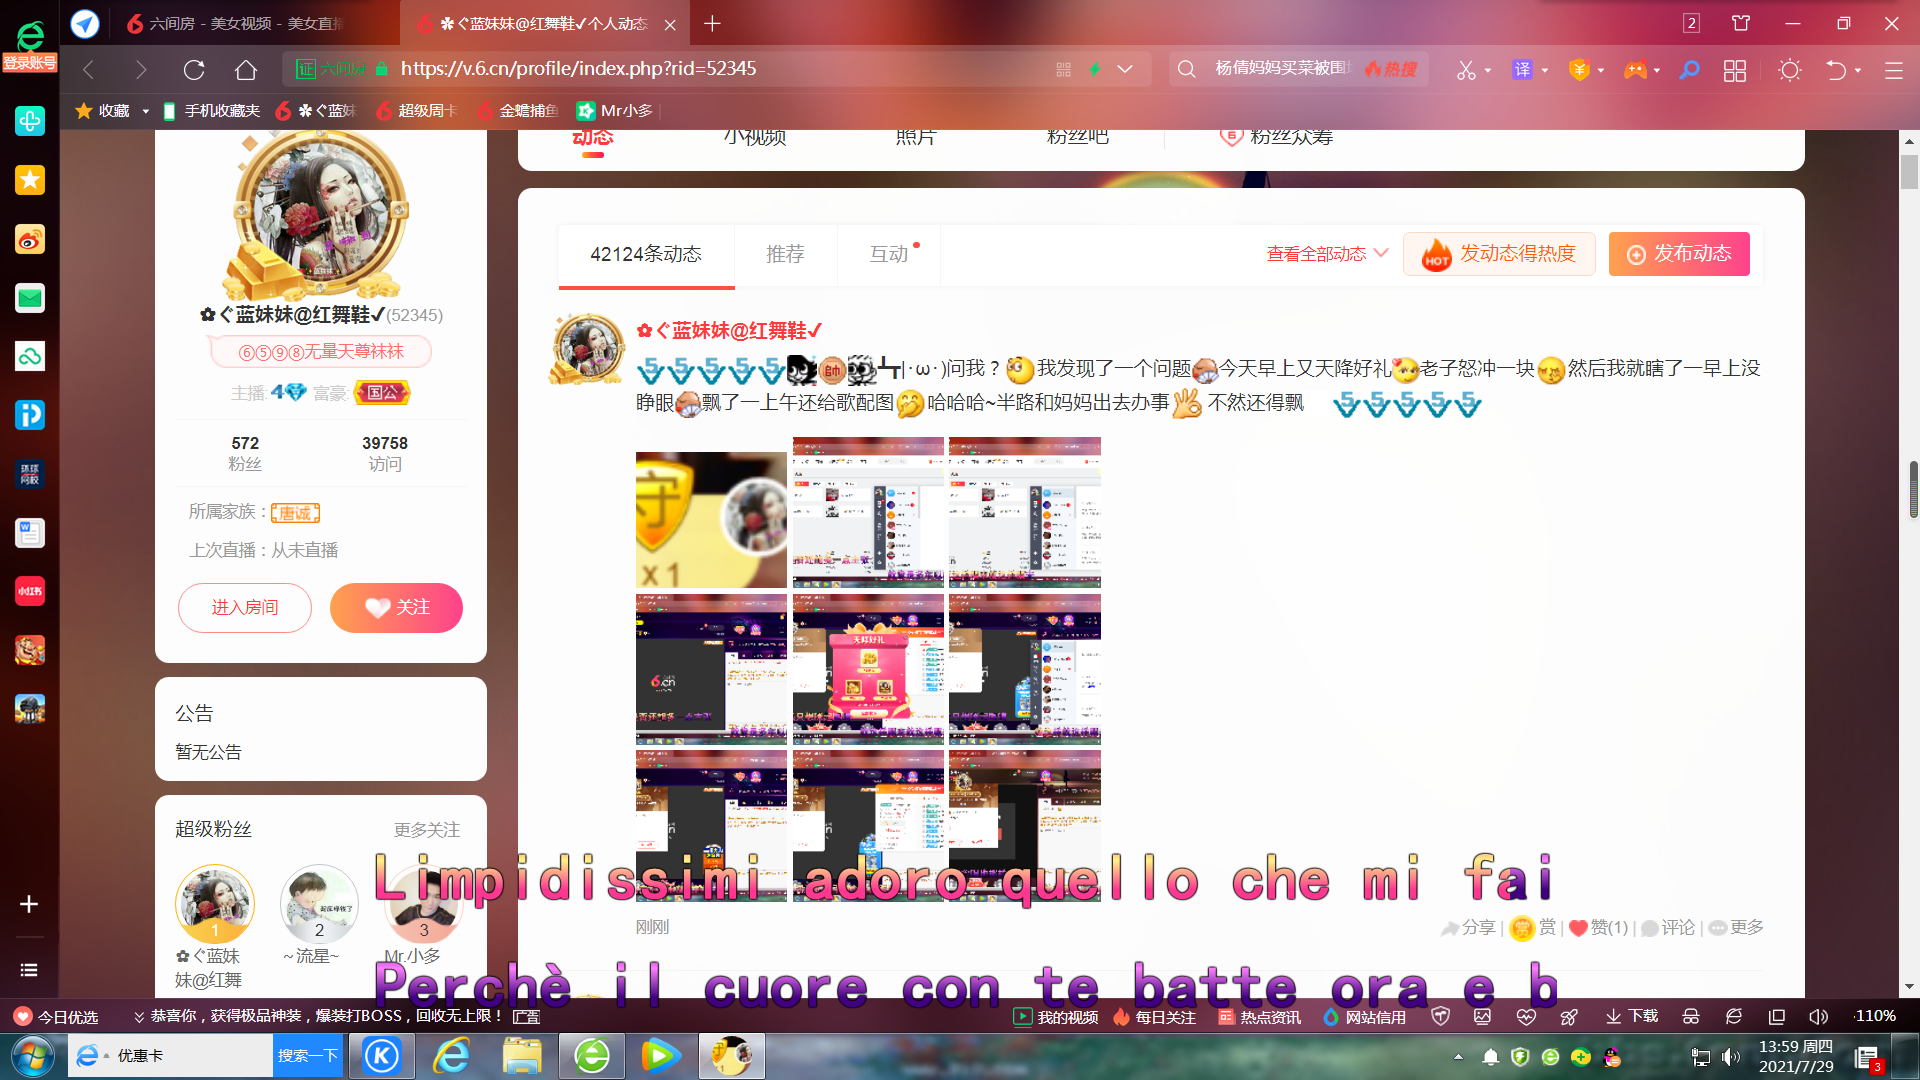The width and height of the screenshot is (1920, 1080).
Task: Click 发动态得热度 button
Action: click(x=1499, y=254)
